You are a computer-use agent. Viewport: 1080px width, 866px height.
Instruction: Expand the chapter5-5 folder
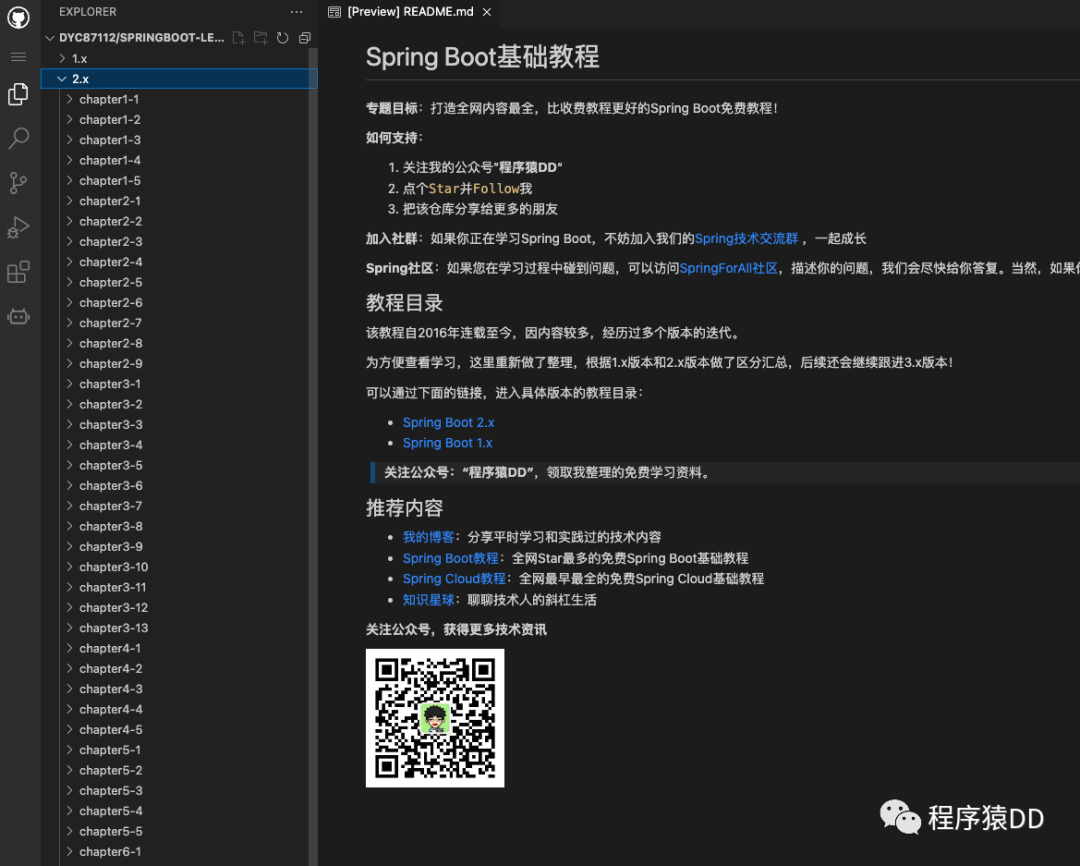70,831
